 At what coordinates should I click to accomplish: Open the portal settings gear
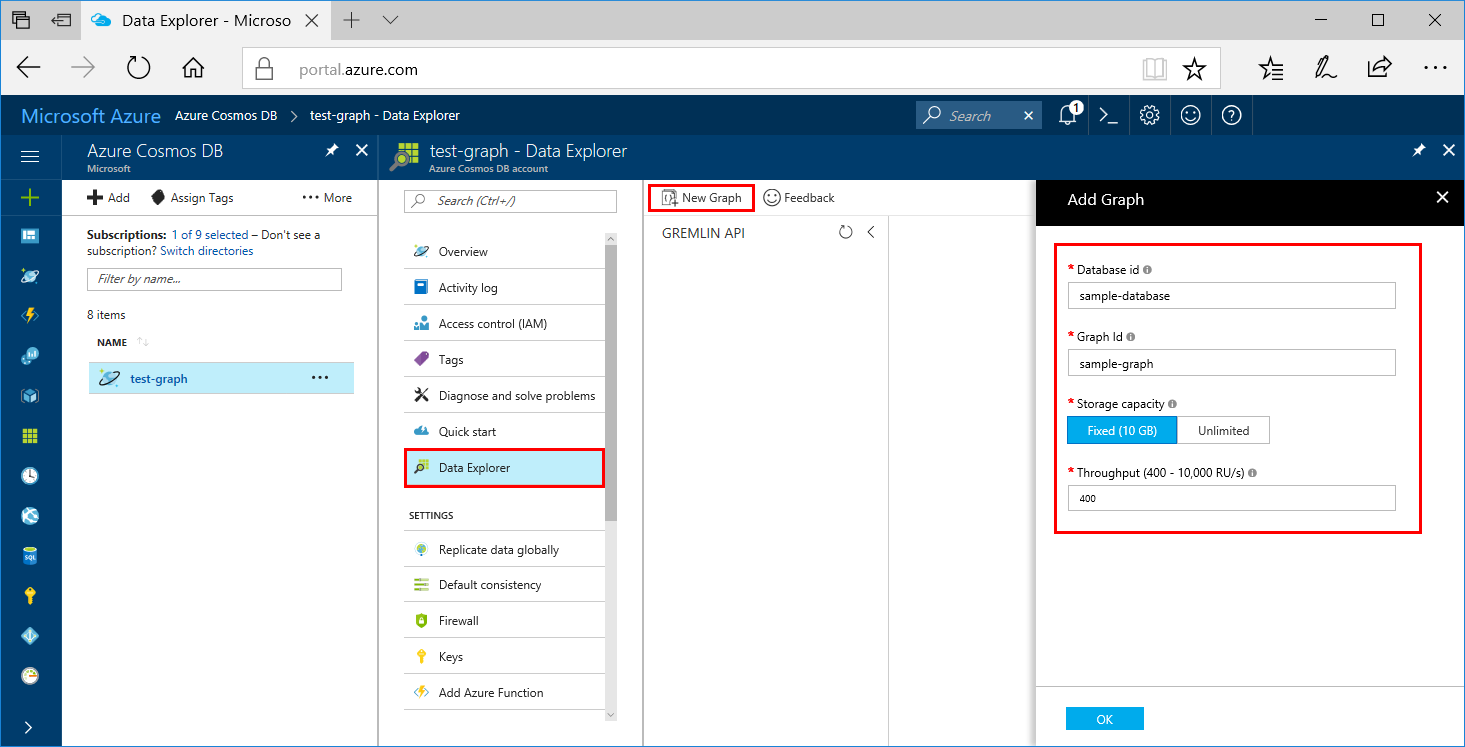point(1149,115)
